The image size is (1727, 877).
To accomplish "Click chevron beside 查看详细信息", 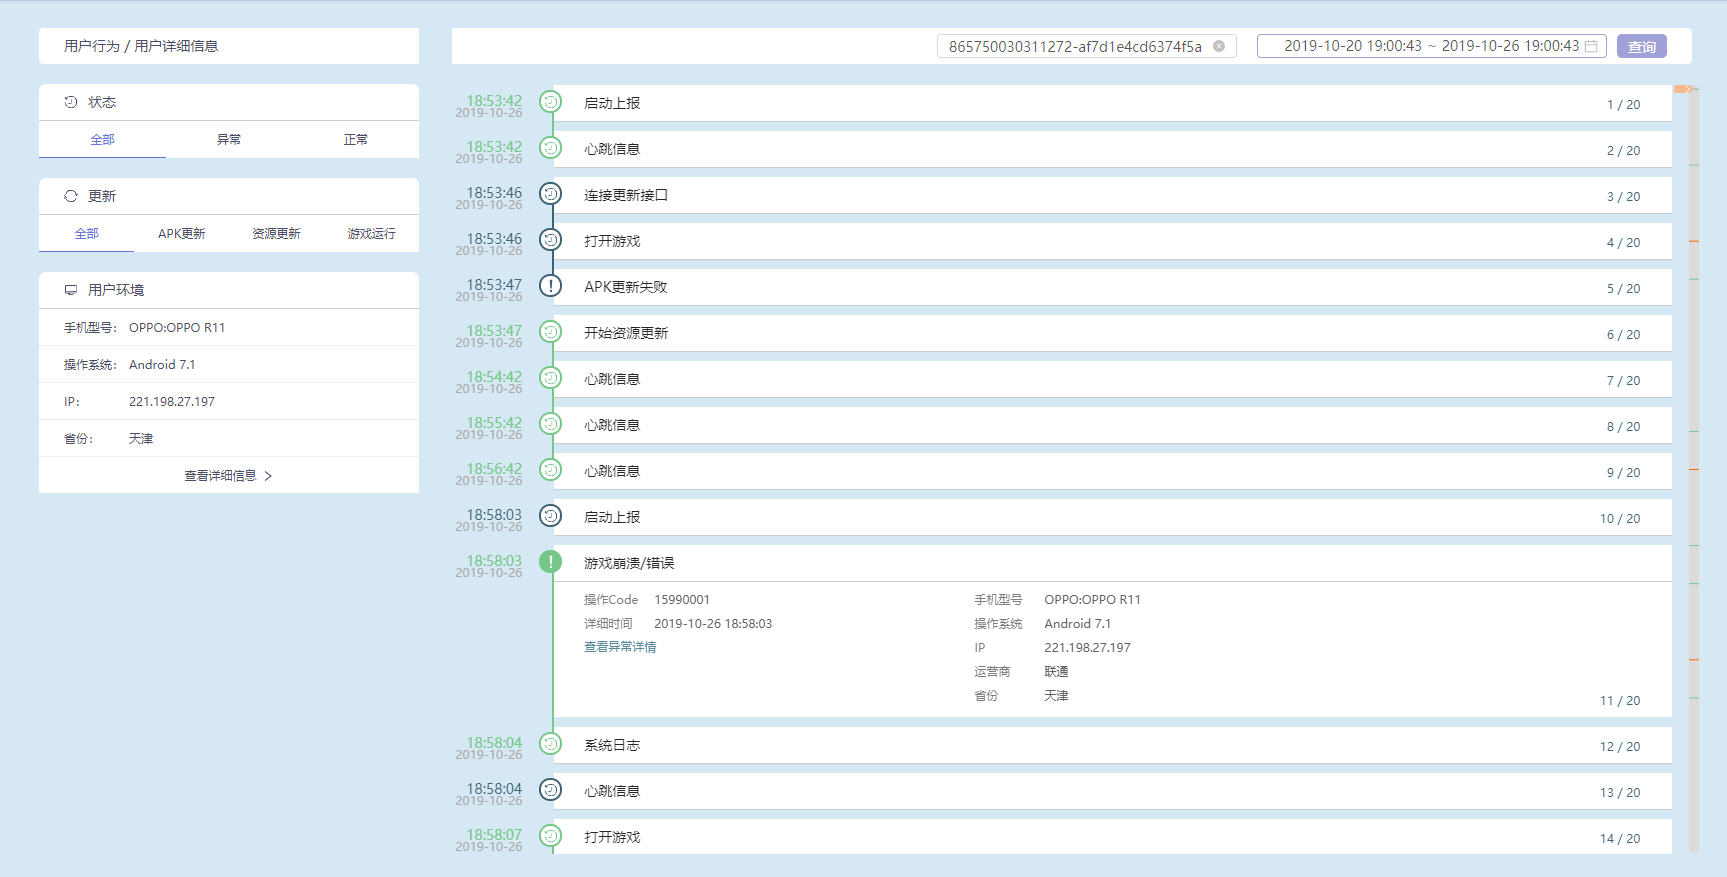I will pos(268,476).
